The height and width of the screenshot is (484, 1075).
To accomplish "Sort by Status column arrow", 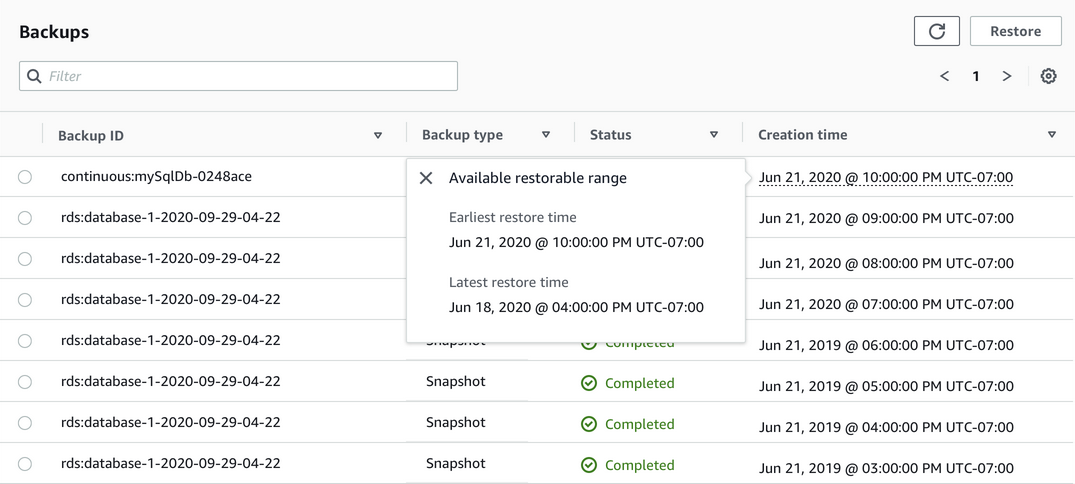I will pos(714,135).
